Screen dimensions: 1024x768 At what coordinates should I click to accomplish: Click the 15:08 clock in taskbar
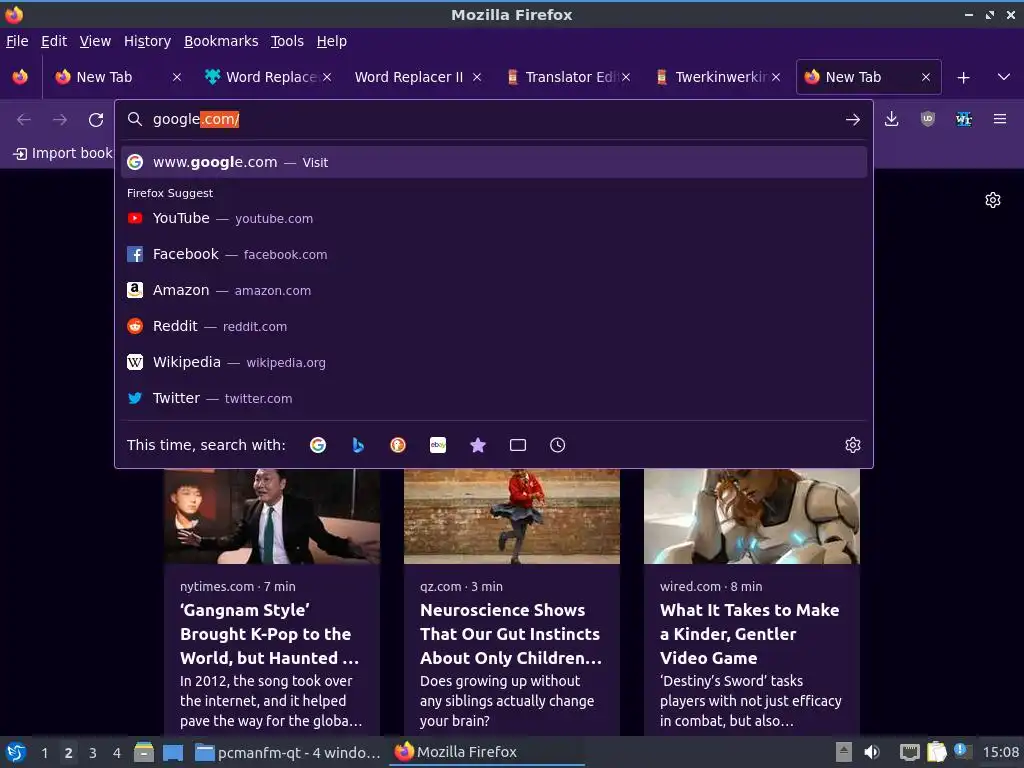coord(1000,752)
